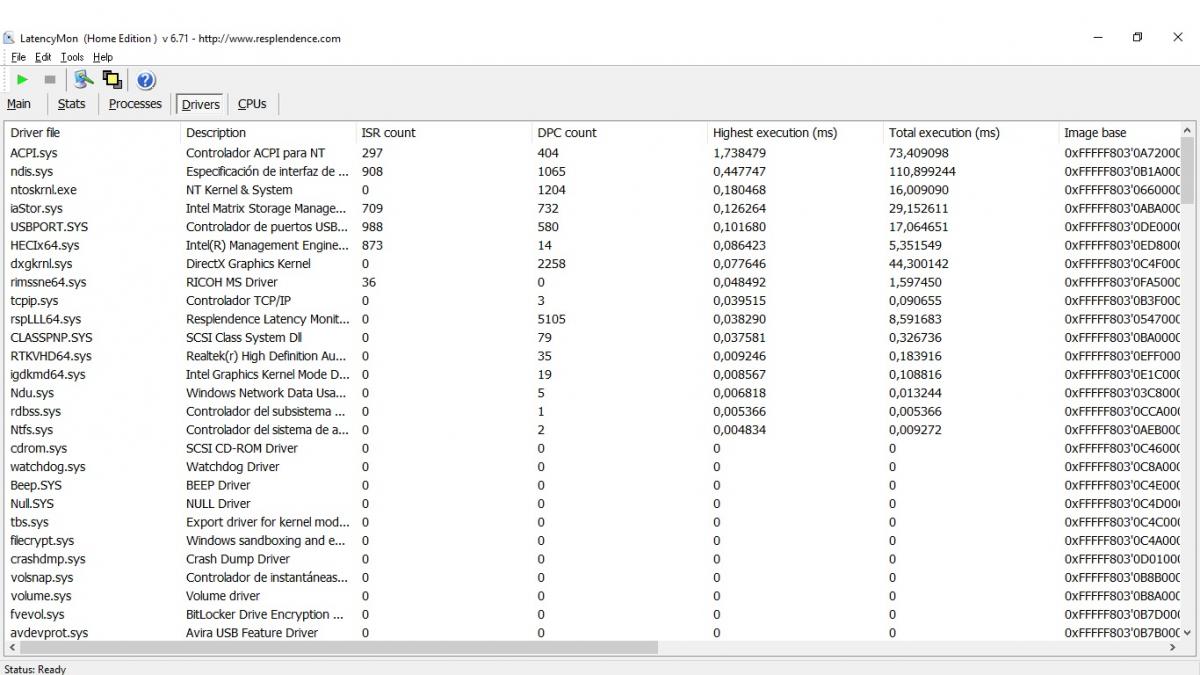This screenshot has height=675, width=1200.
Task: Click the Status: Ready status bar text
Action: [x=35, y=669]
